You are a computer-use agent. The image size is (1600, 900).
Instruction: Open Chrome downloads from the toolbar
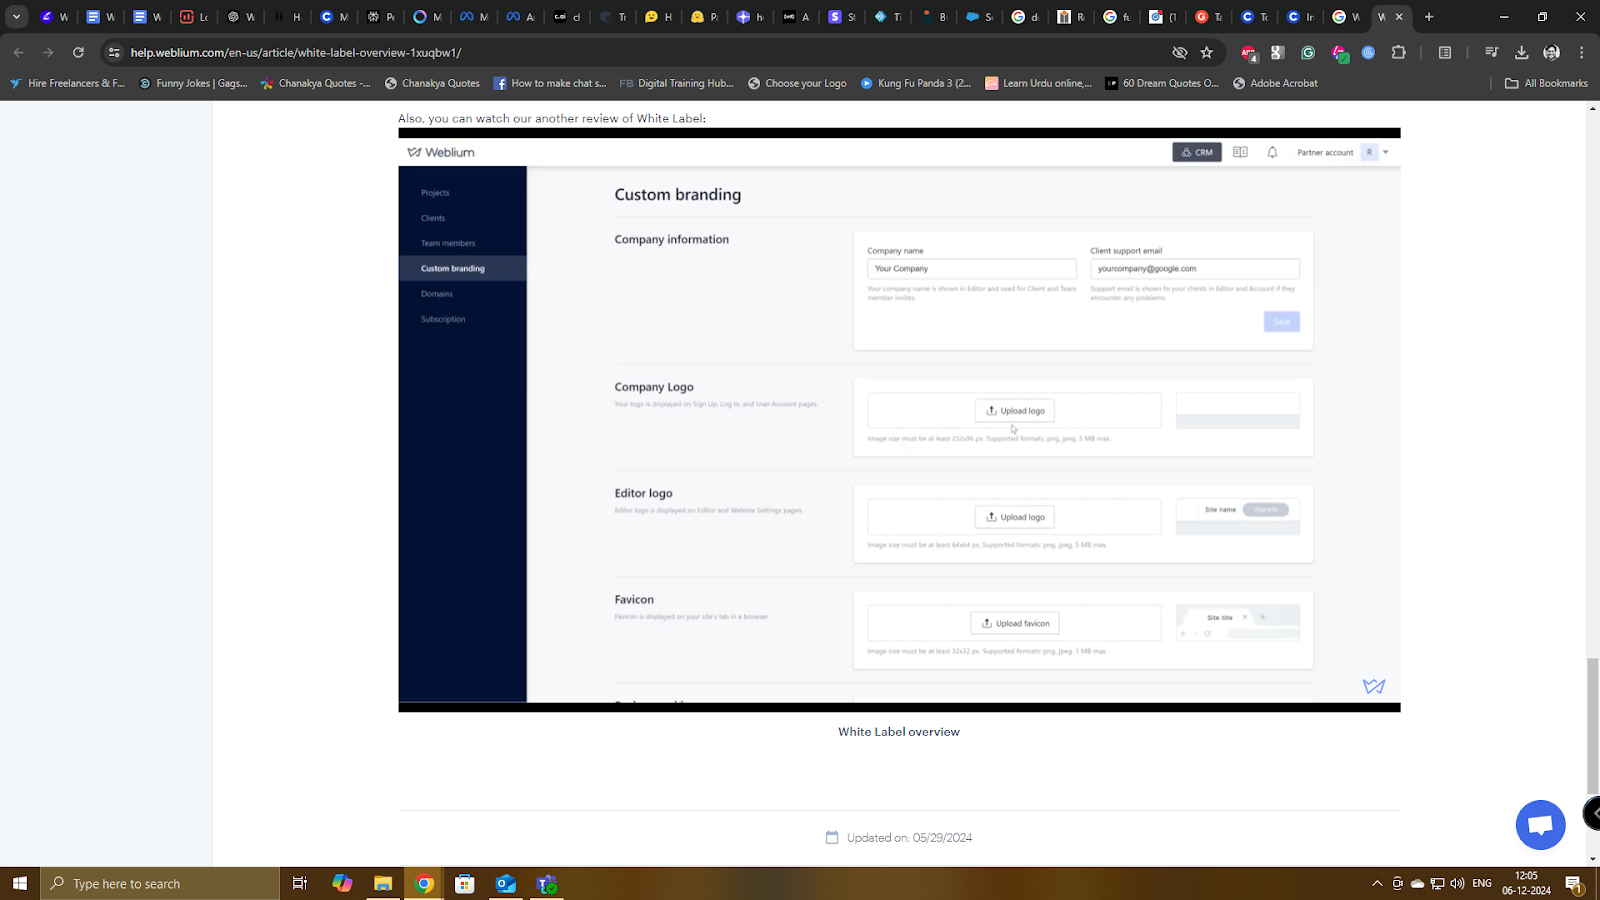1521,52
